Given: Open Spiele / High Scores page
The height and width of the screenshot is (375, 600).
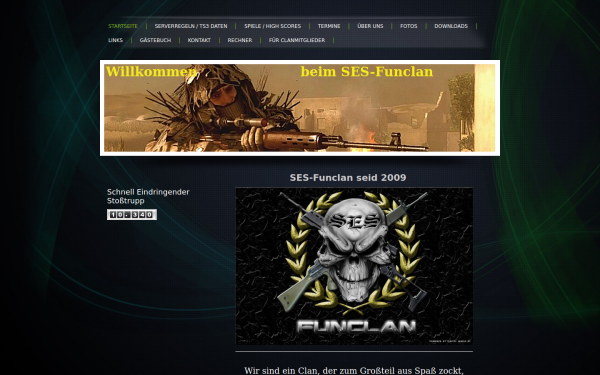Looking at the screenshot, I should point(272,26).
